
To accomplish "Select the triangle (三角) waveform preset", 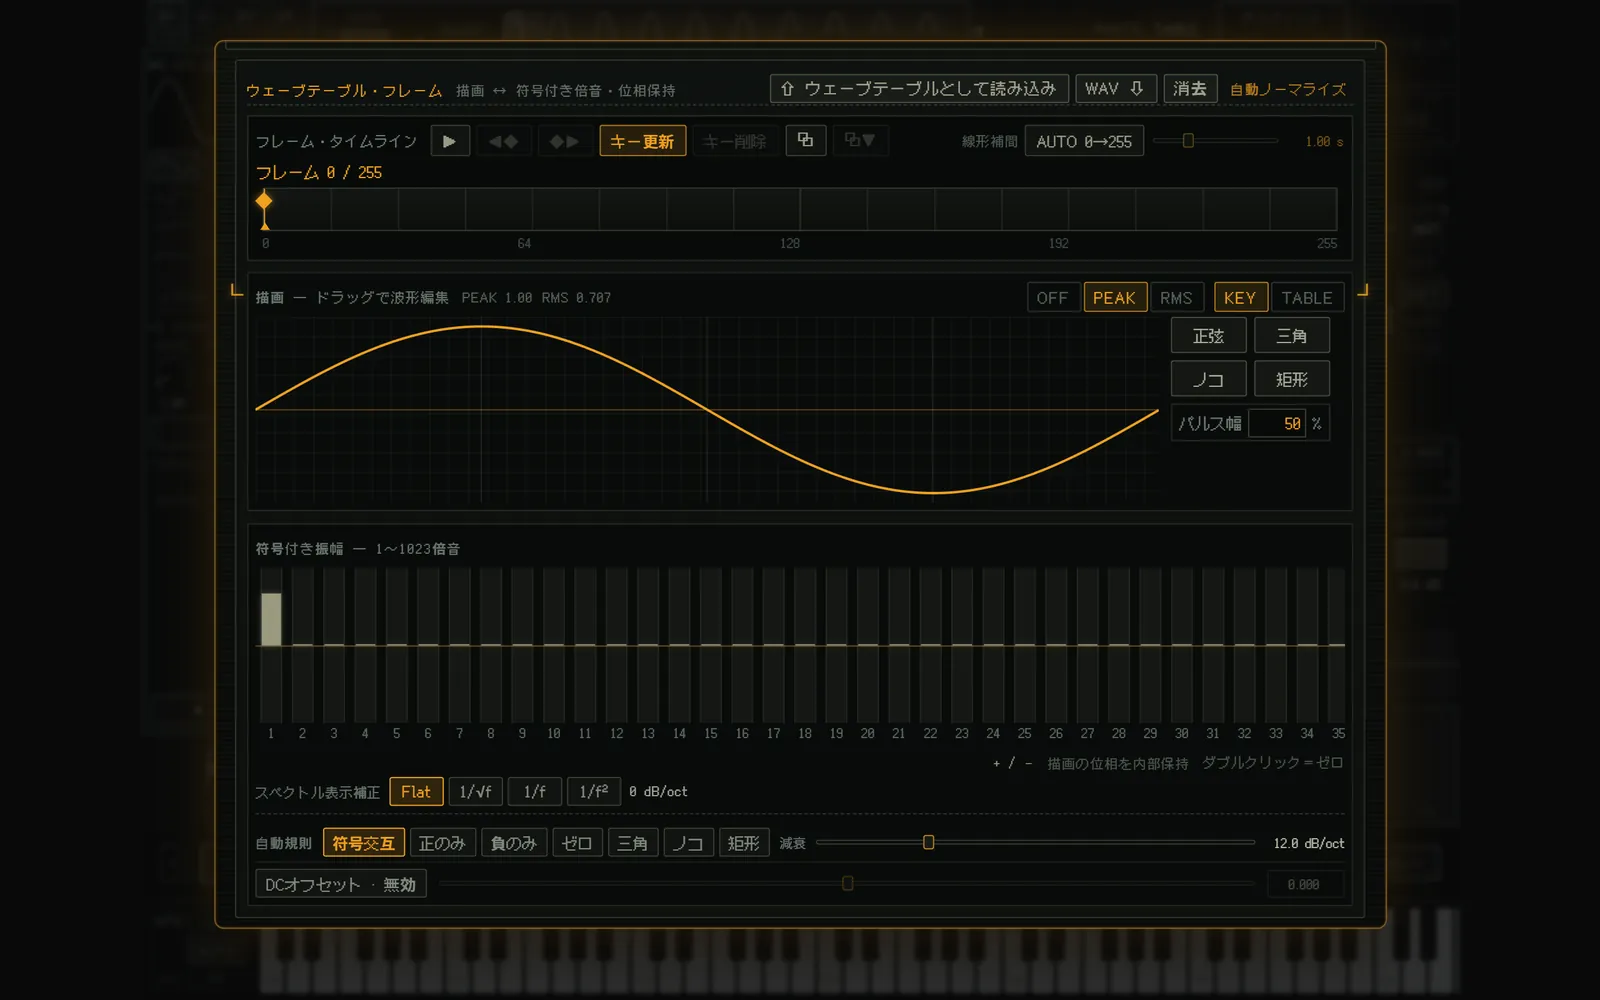I will 1292,336.
